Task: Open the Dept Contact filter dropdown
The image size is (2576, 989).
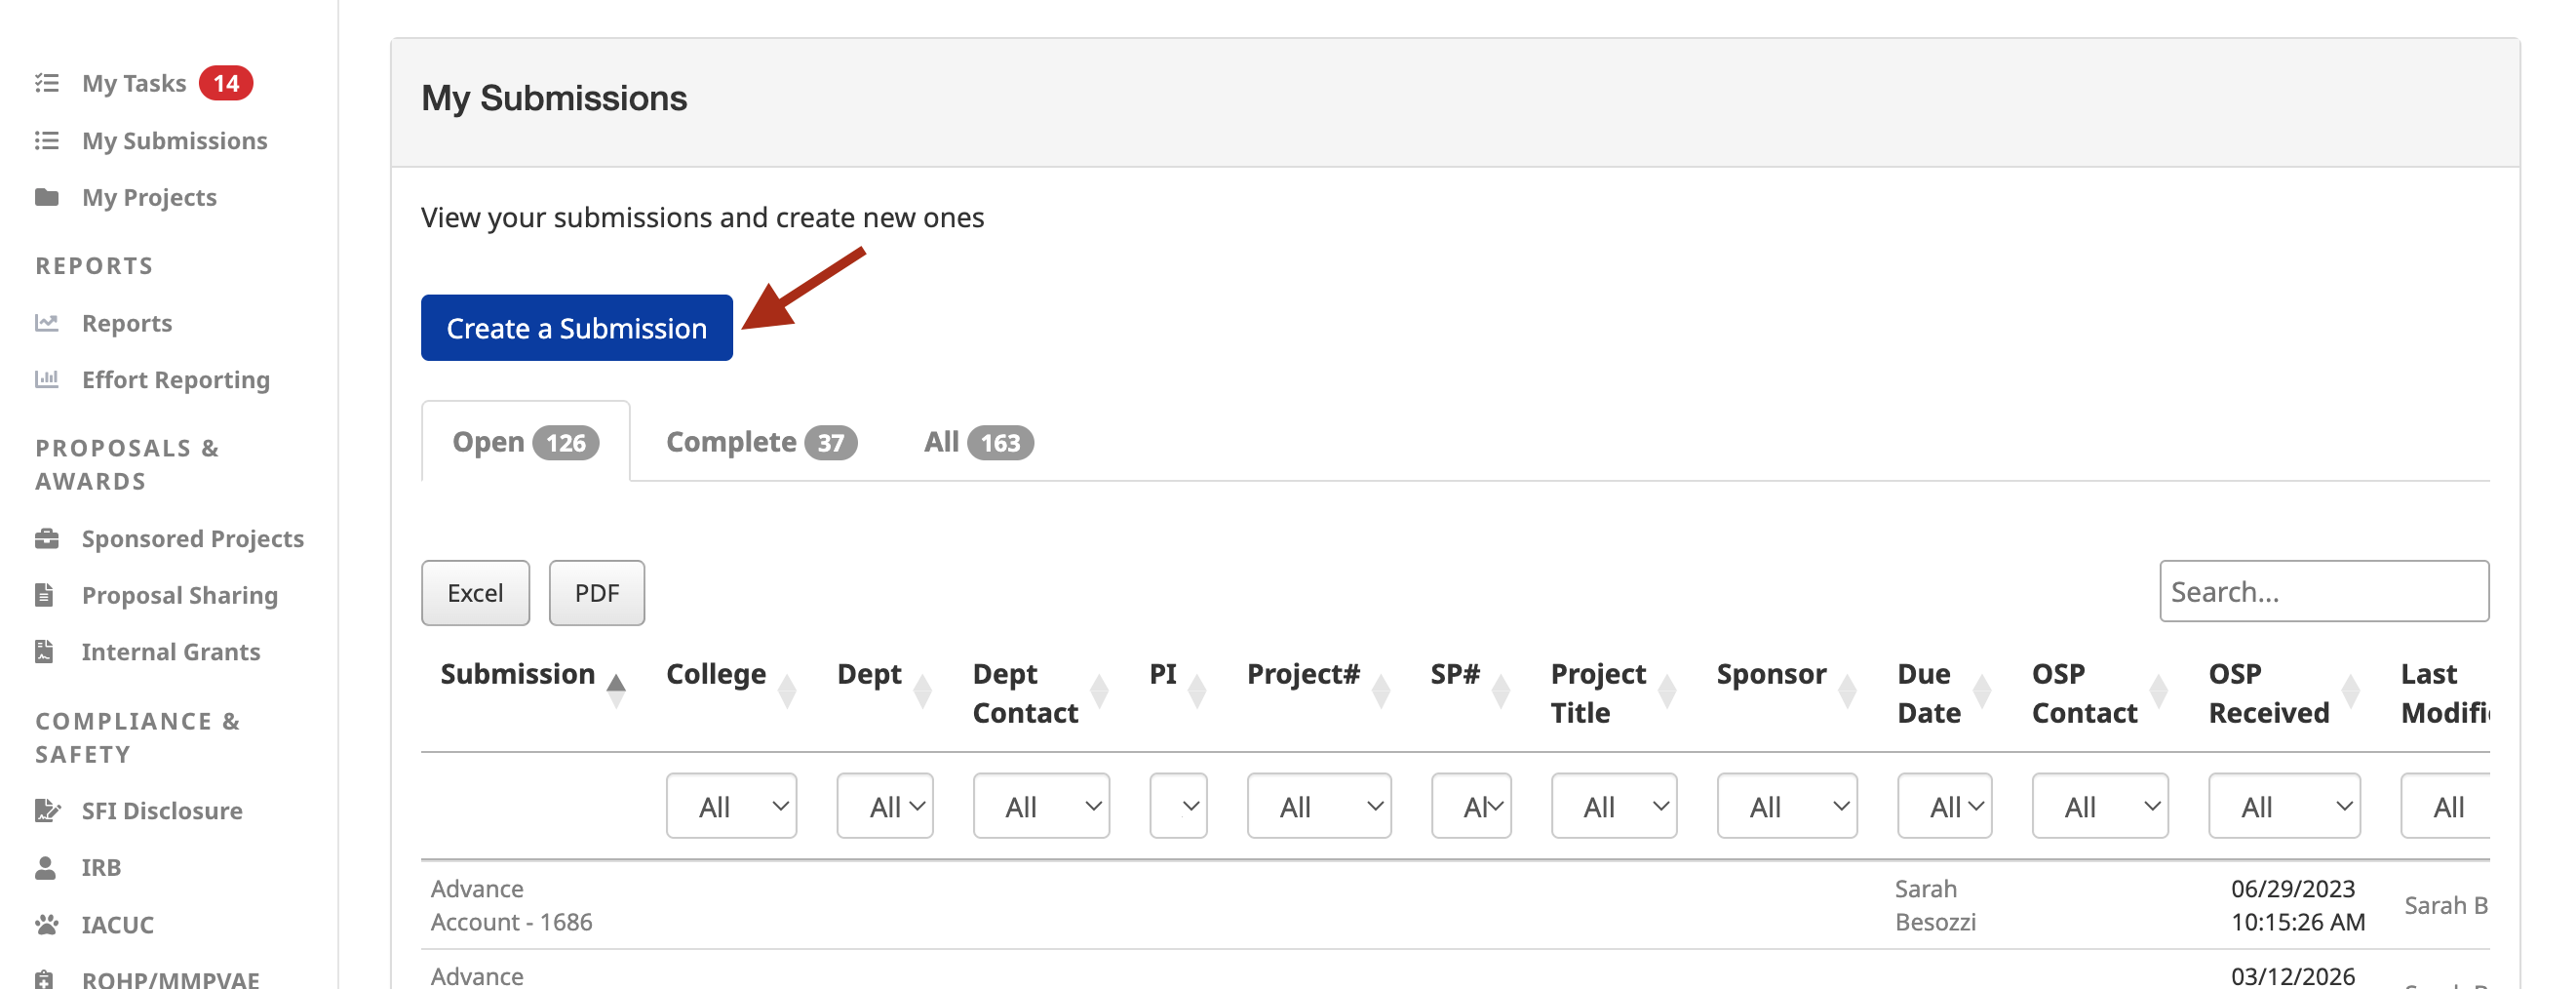Action: [1041, 806]
